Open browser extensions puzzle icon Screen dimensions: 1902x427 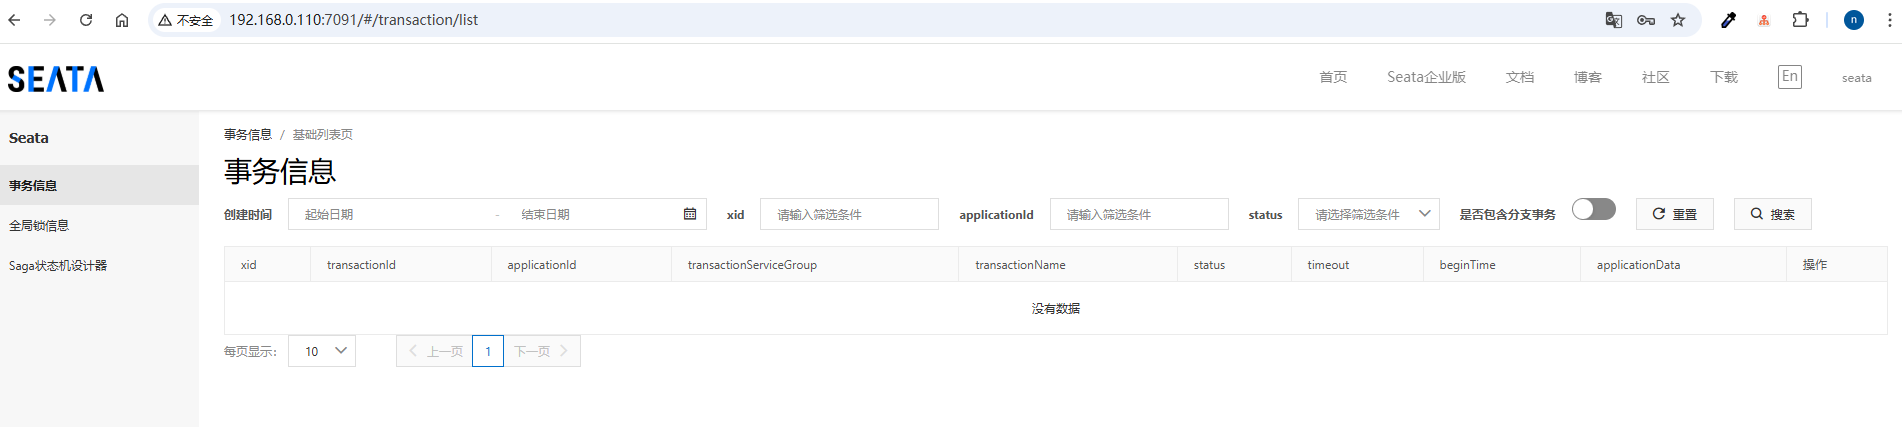pos(1800,20)
